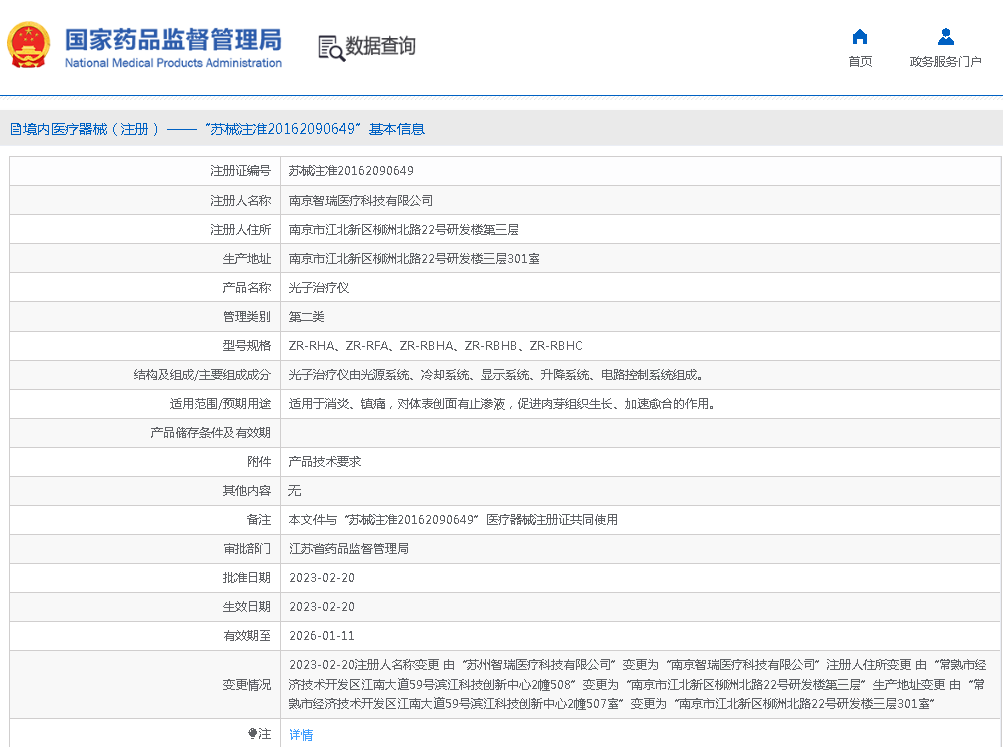The height and width of the screenshot is (747, 1003).
Task: Click approving department 江苏省药品监督管理局
Action: click(349, 549)
